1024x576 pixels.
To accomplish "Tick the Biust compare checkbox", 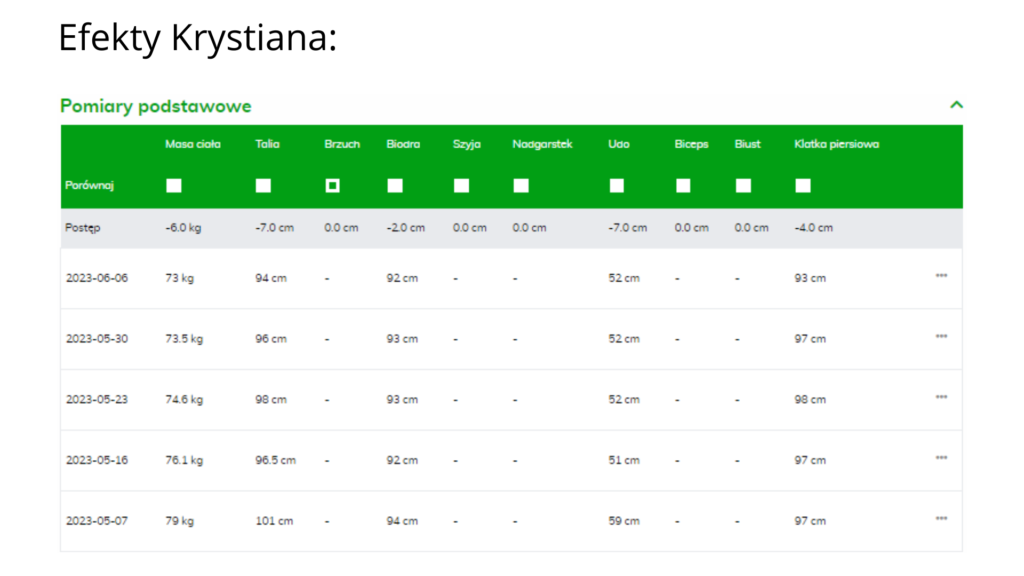I will click(743, 186).
